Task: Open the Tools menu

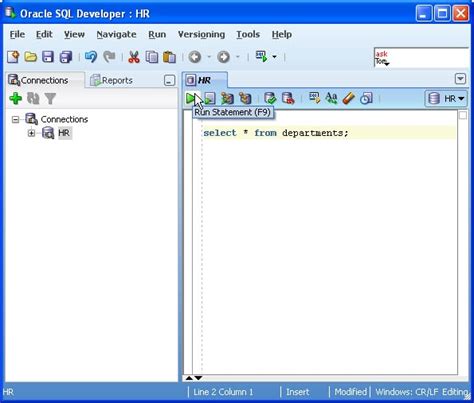Action: pyautogui.click(x=248, y=34)
